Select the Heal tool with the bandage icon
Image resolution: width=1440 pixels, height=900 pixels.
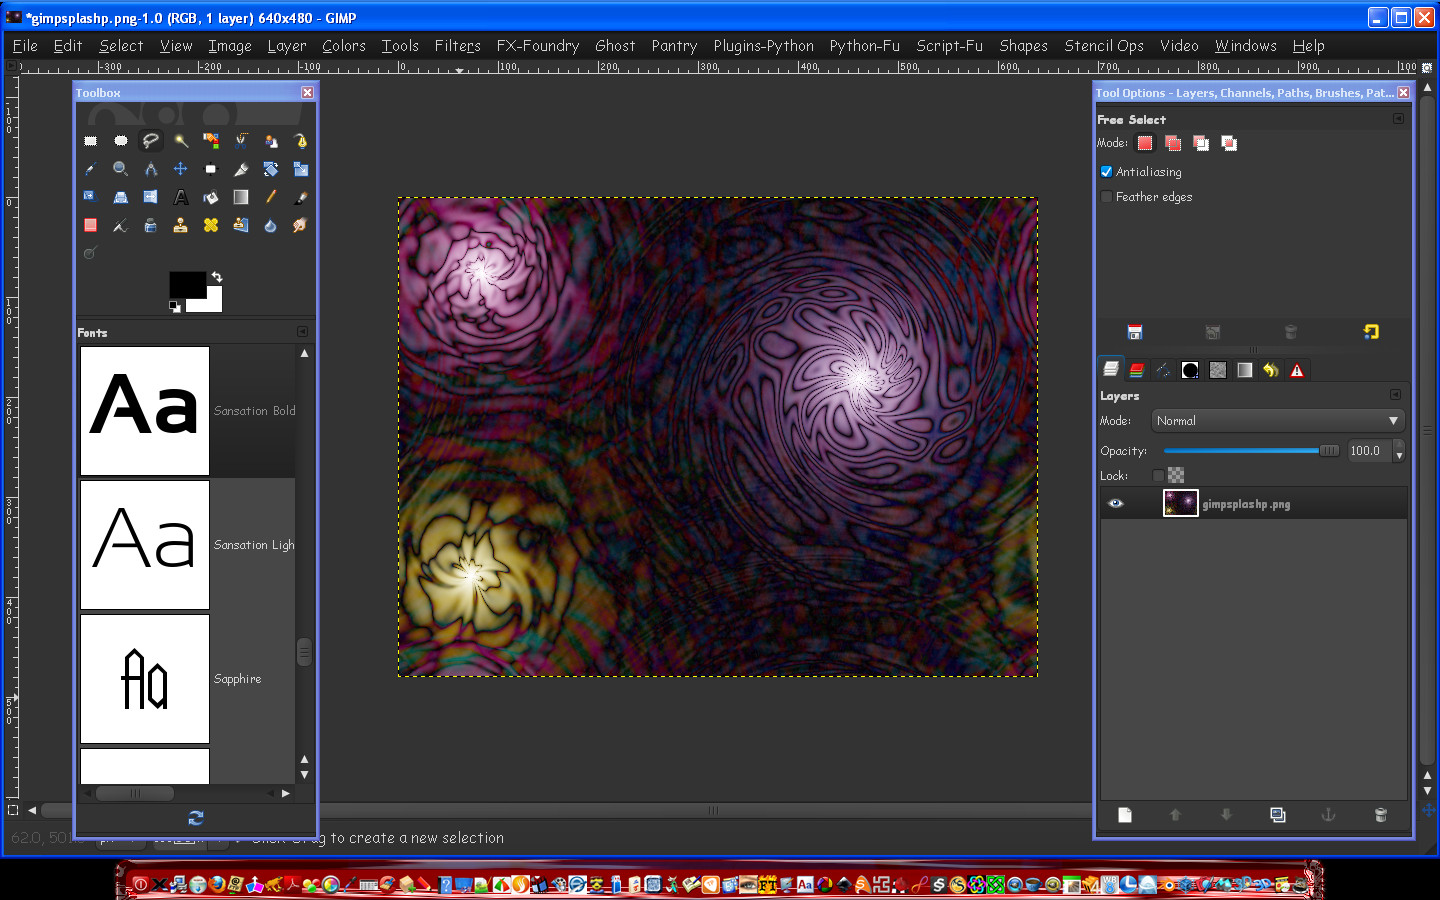coord(211,225)
